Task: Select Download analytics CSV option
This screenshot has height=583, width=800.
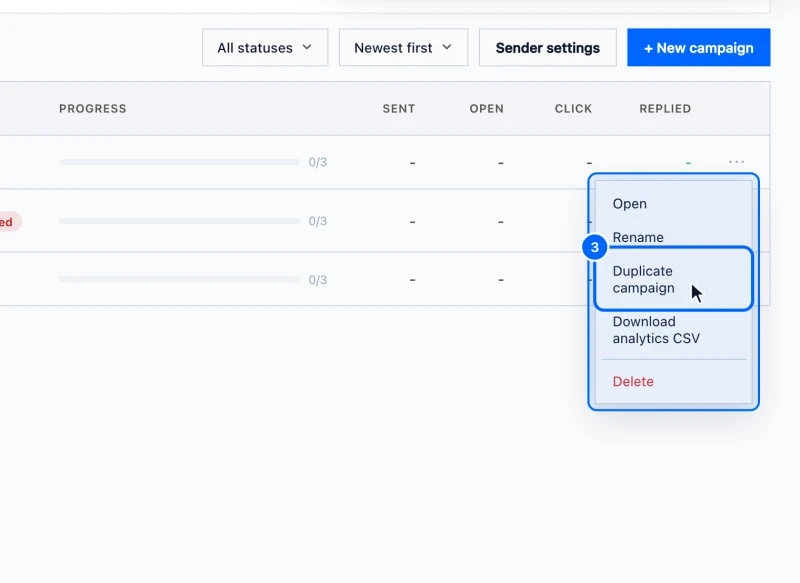Action: pos(673,329)
